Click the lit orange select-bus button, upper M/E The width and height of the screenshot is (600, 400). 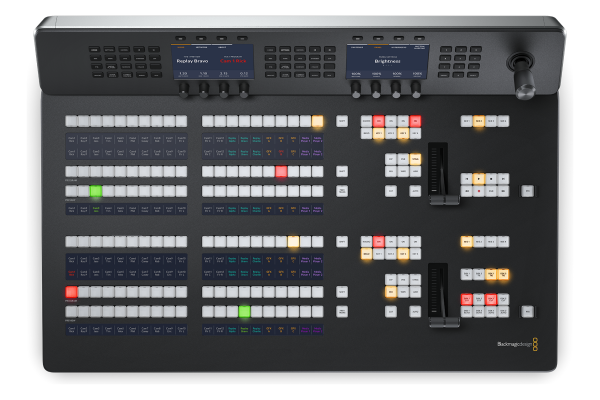click(x=317, y=121)
